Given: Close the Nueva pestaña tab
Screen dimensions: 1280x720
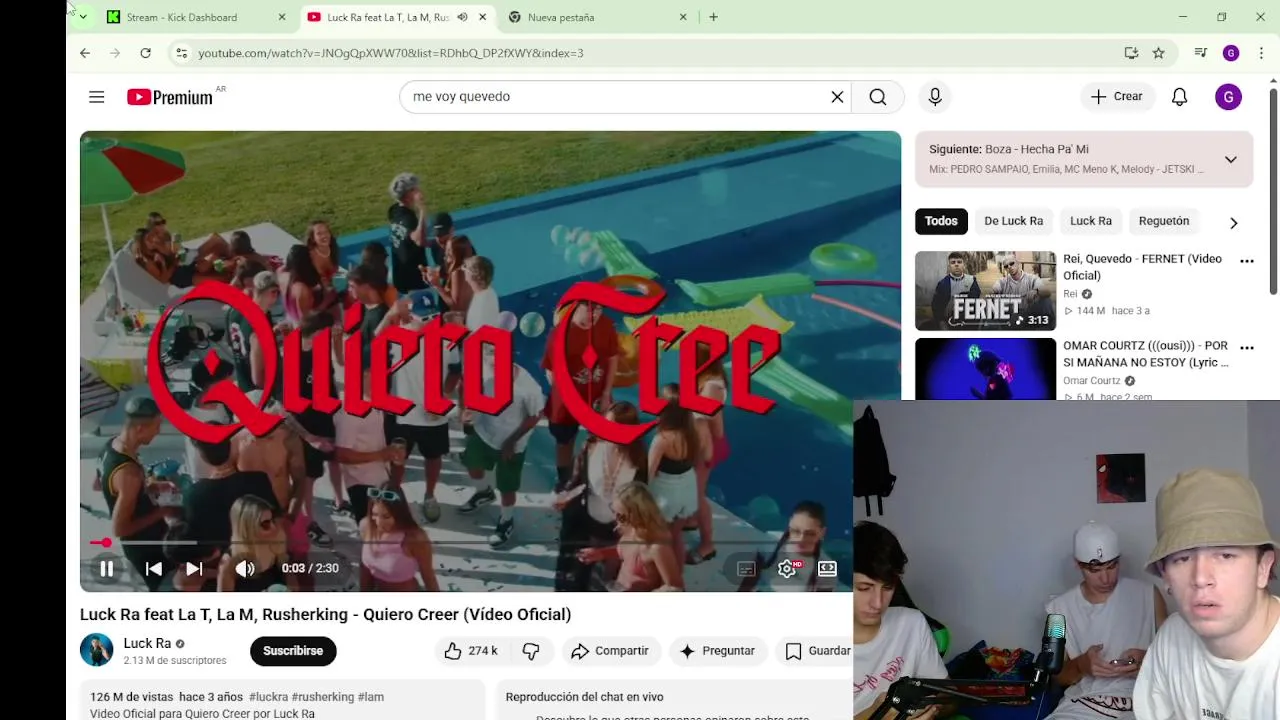Looking at the screenshot, I should (x=683, y=17).
